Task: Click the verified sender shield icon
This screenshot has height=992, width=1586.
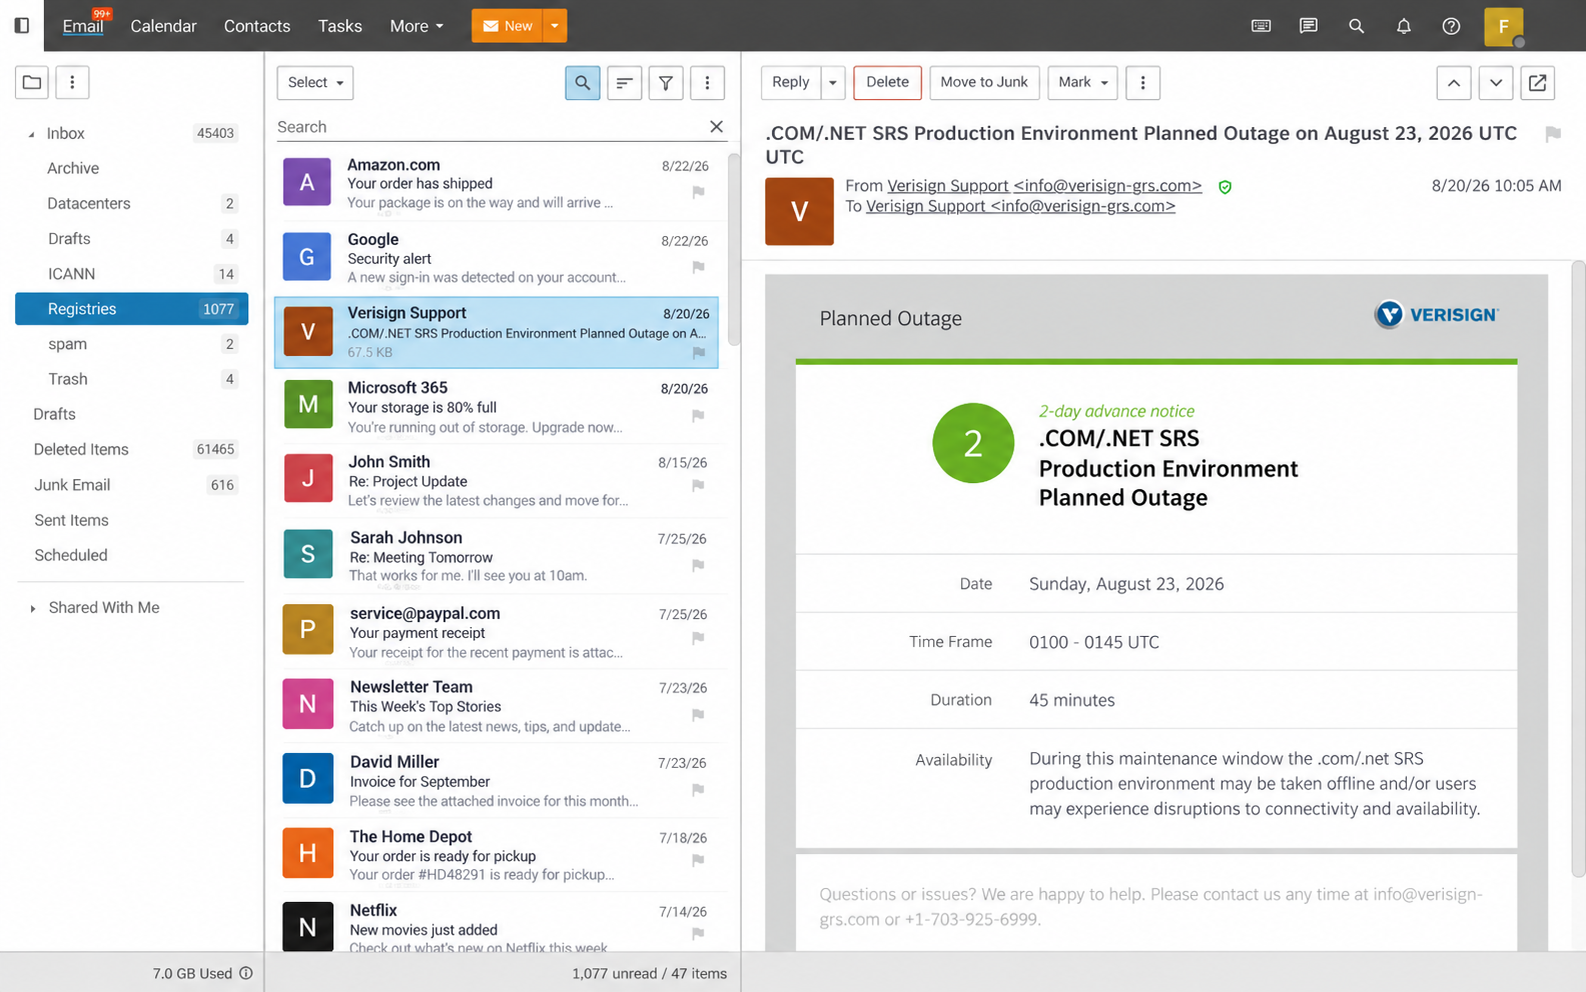Action: pyautogui.click(x=1225, y=187)
